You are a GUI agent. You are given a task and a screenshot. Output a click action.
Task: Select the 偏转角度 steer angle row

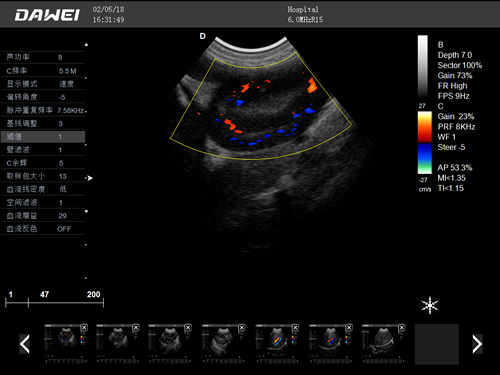43,97
